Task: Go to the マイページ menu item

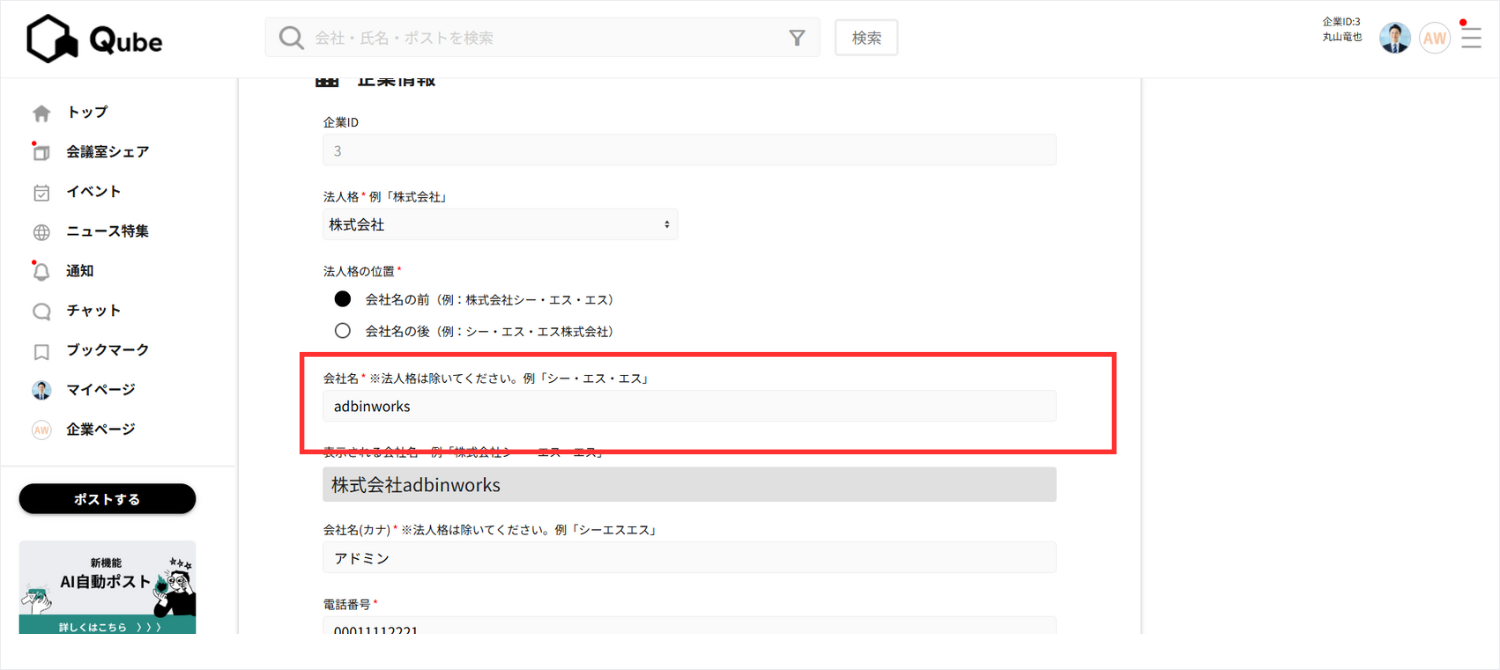Action: [40, 389]
